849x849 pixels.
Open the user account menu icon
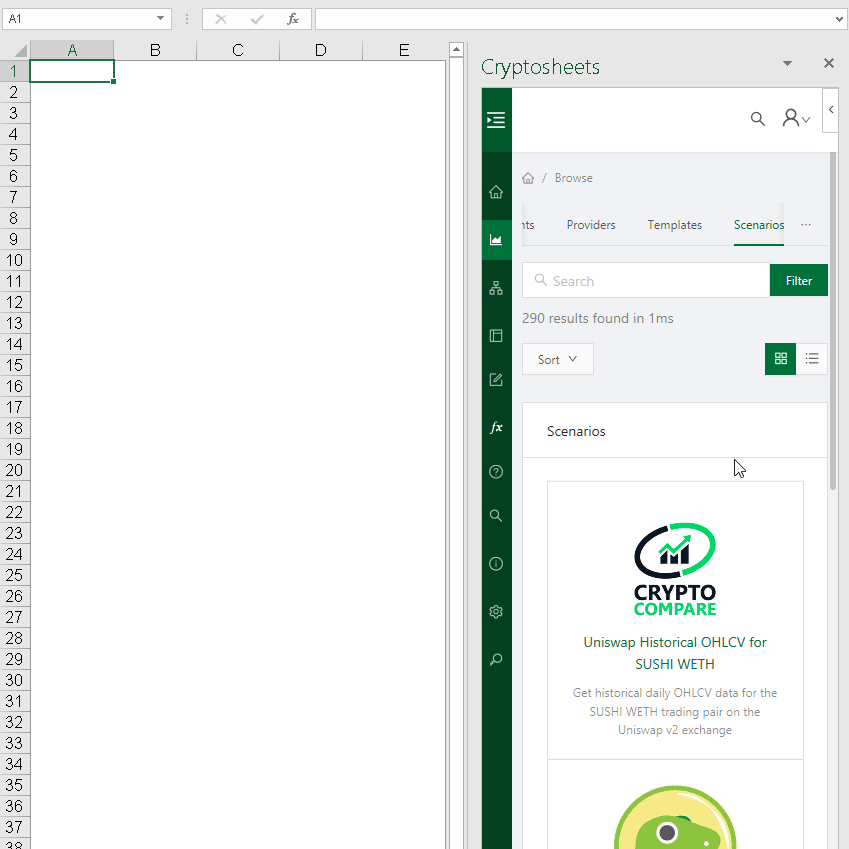click(x=795, y=118)
